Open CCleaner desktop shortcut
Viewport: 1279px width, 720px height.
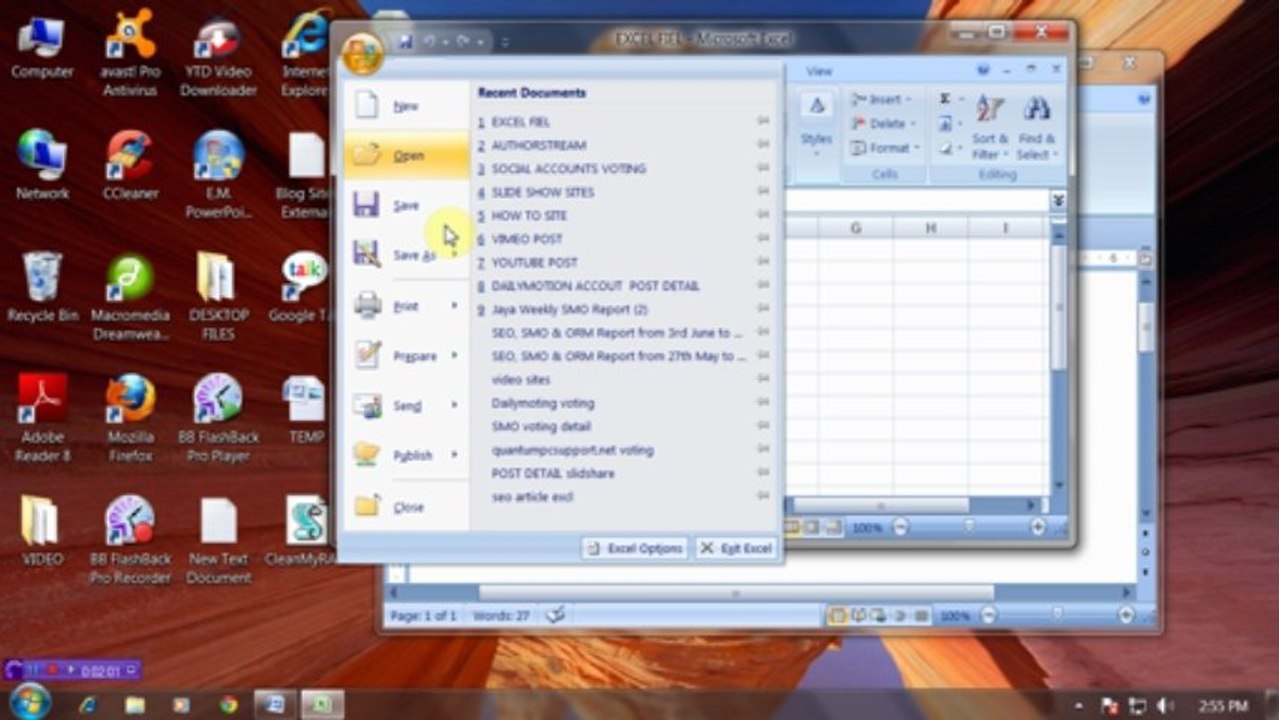131,168
